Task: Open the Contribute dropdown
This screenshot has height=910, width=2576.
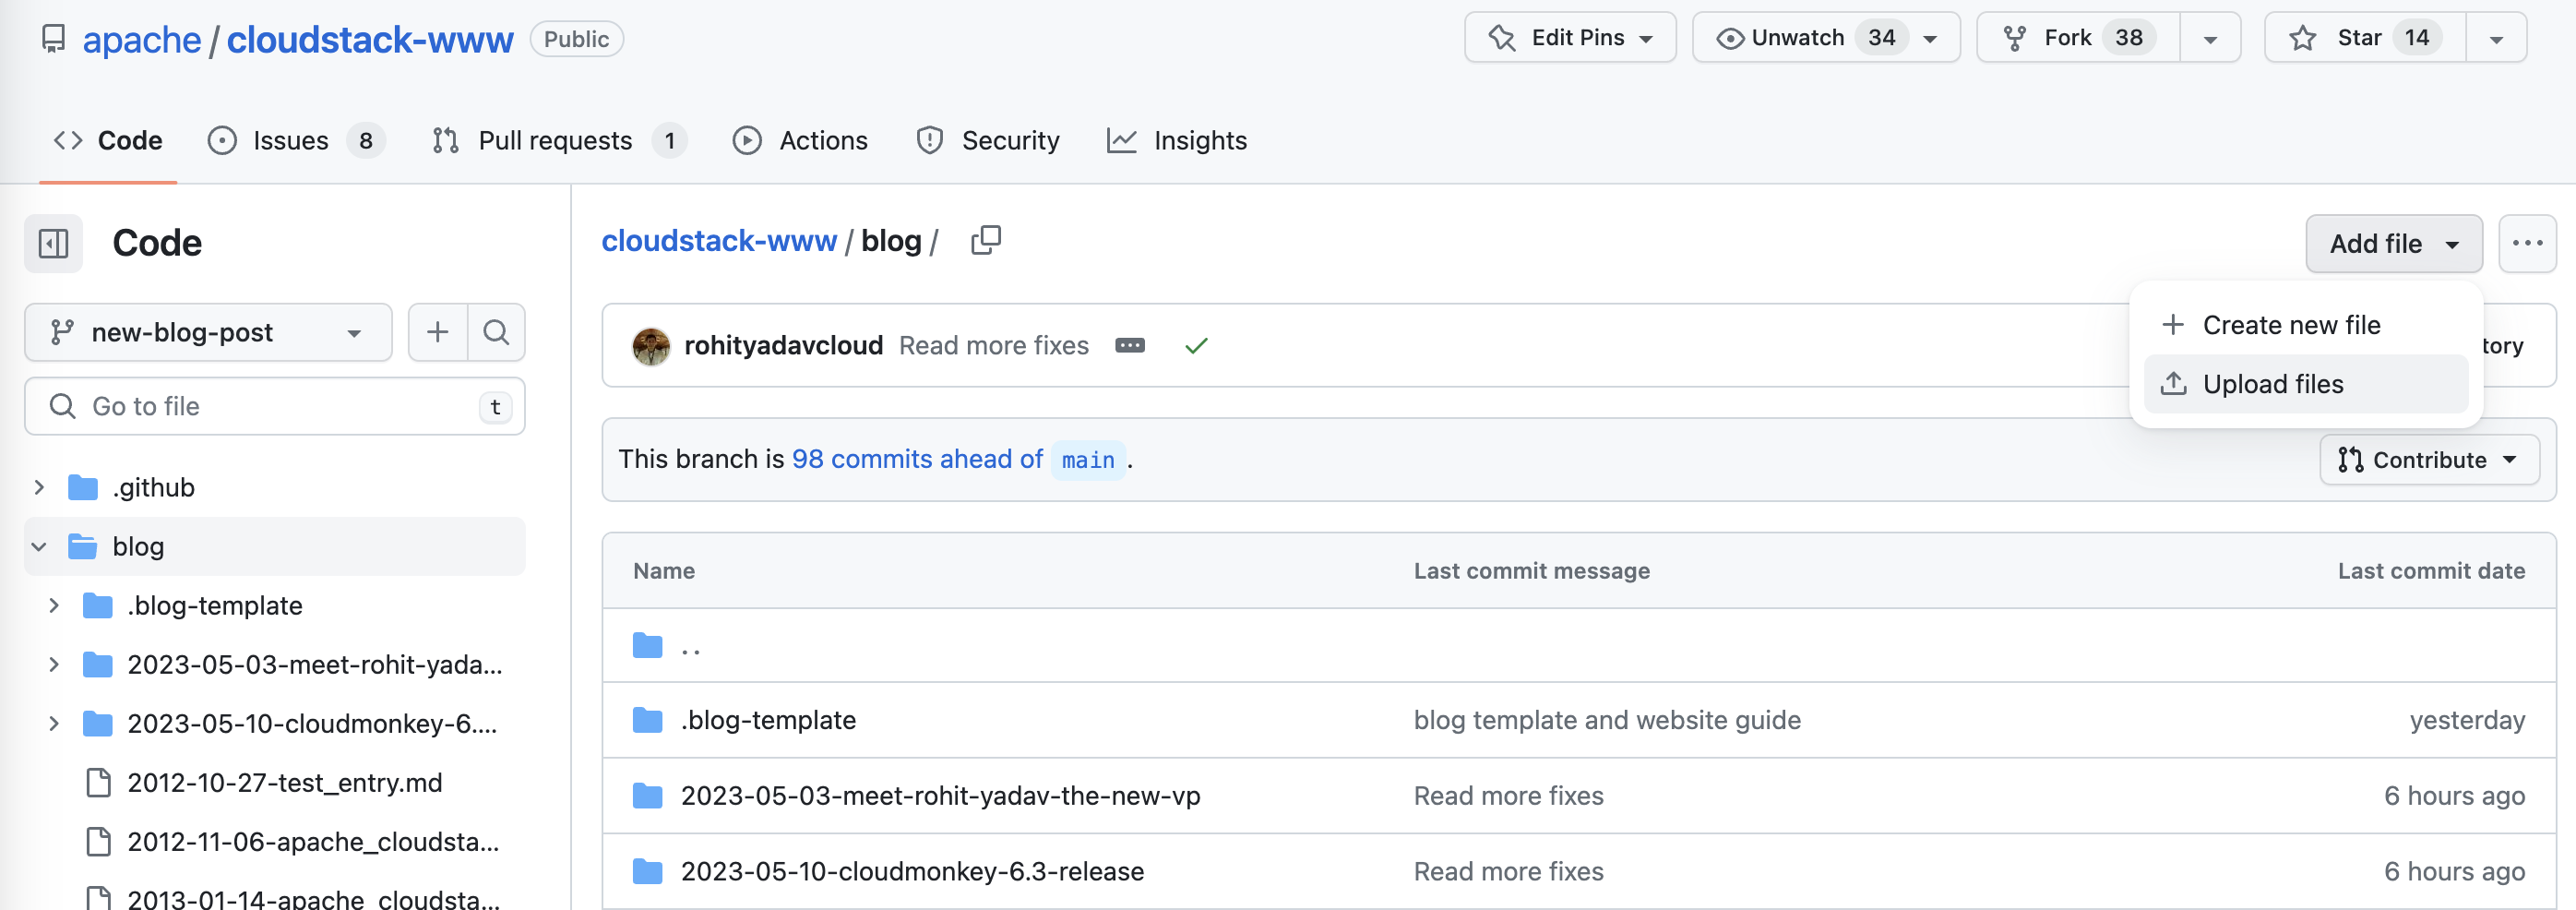Action: pyautogui.click(x=2428, y=460)
